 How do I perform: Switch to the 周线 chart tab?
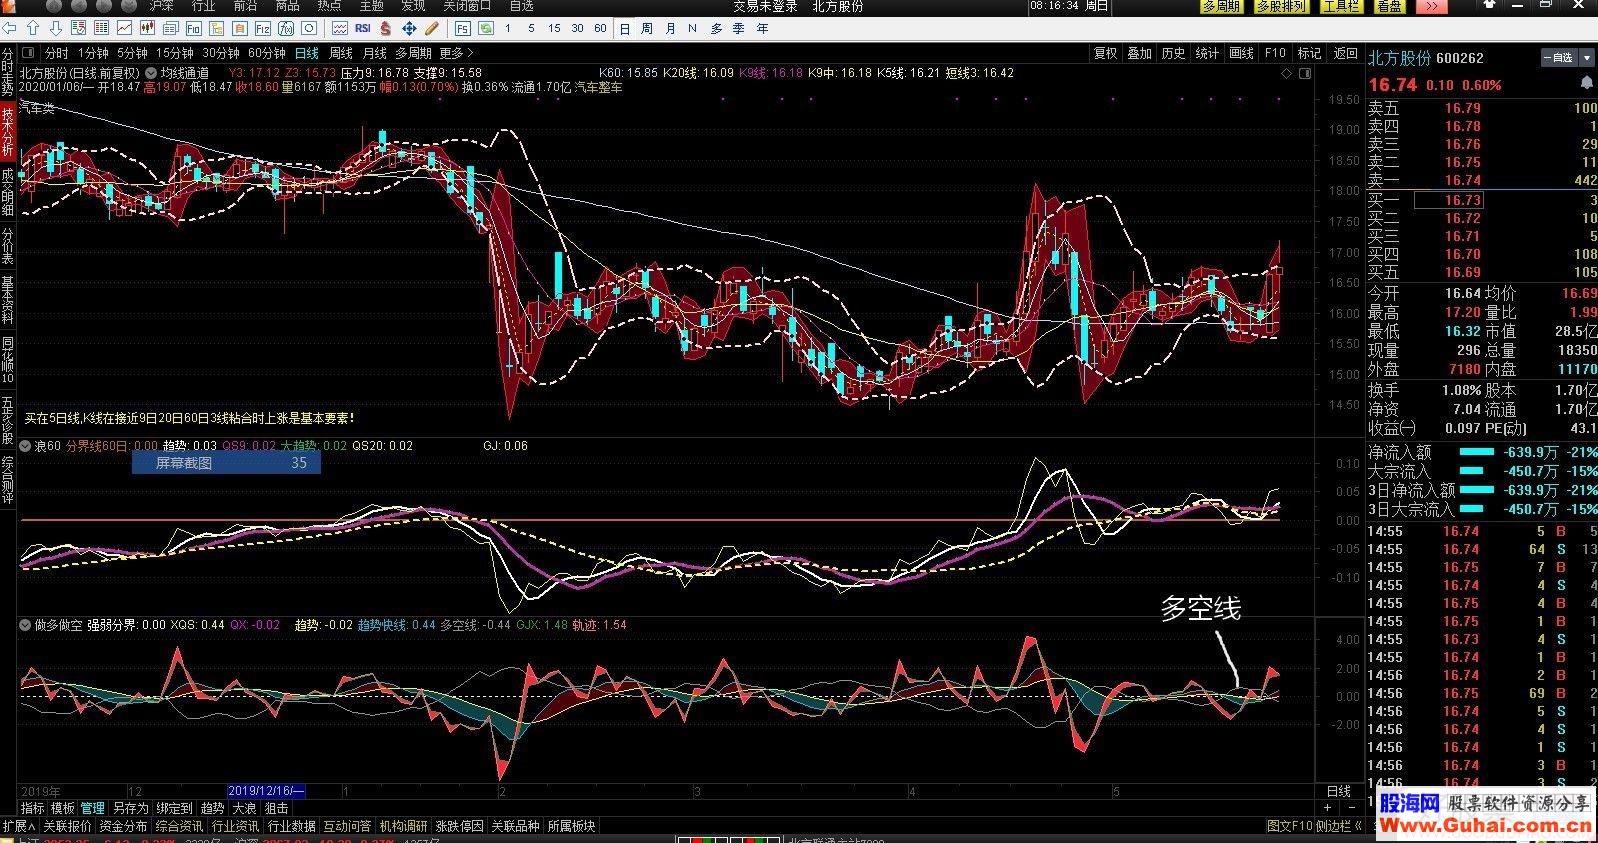pyautogui.click(x=340, y=53)
